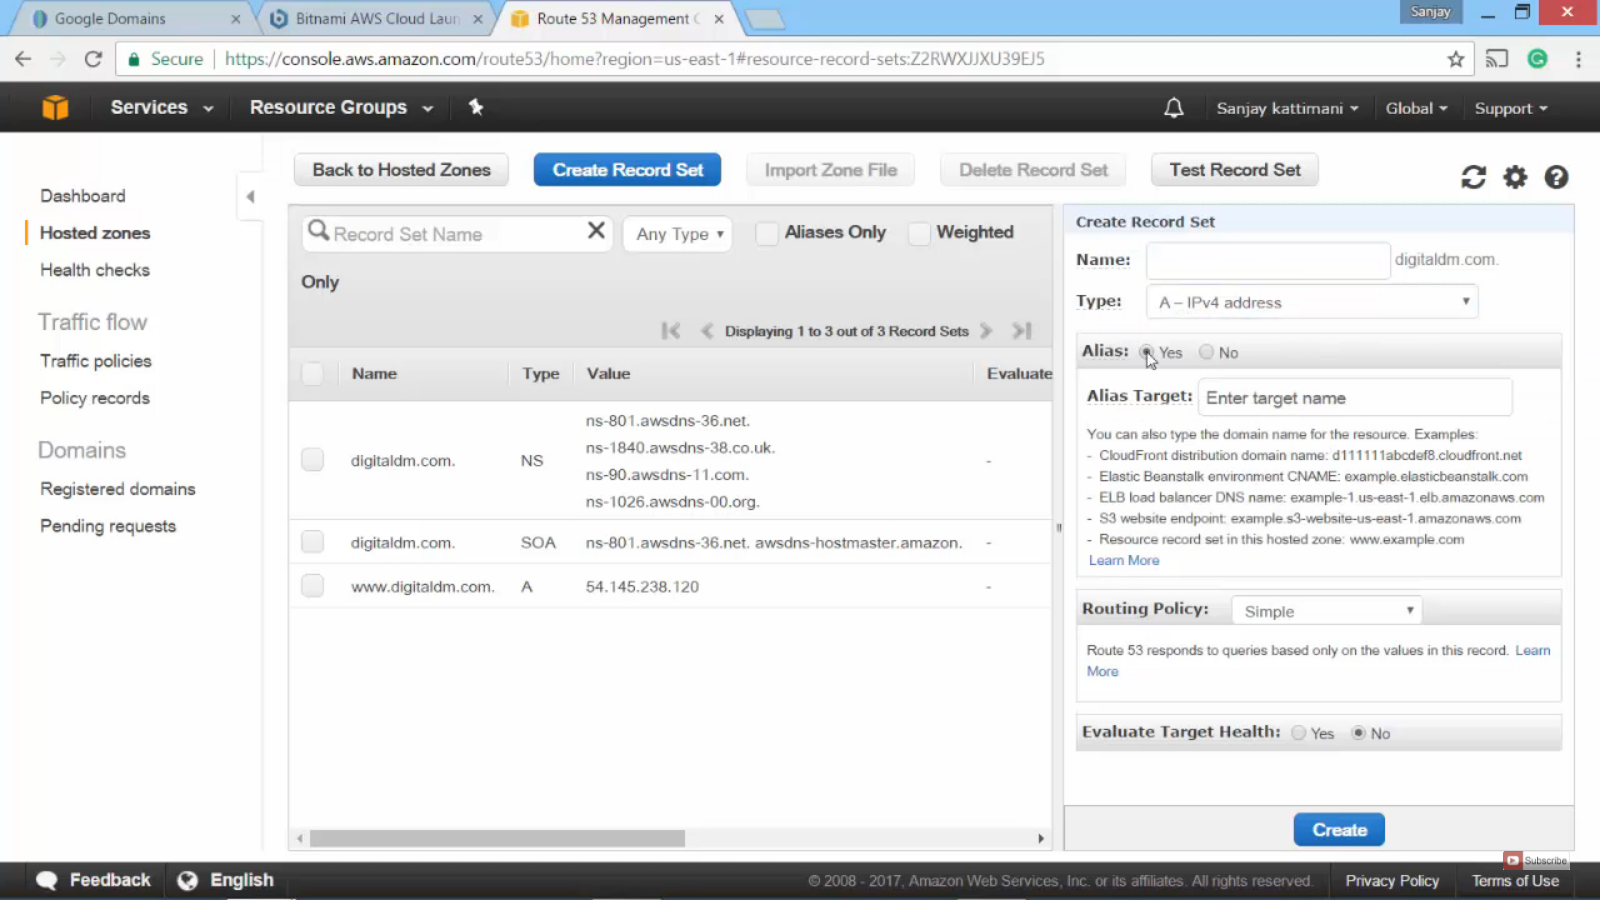This screenshot has width=1600, height=900.
Task: Clear the record set search field
Action: (x=596, y=231)
